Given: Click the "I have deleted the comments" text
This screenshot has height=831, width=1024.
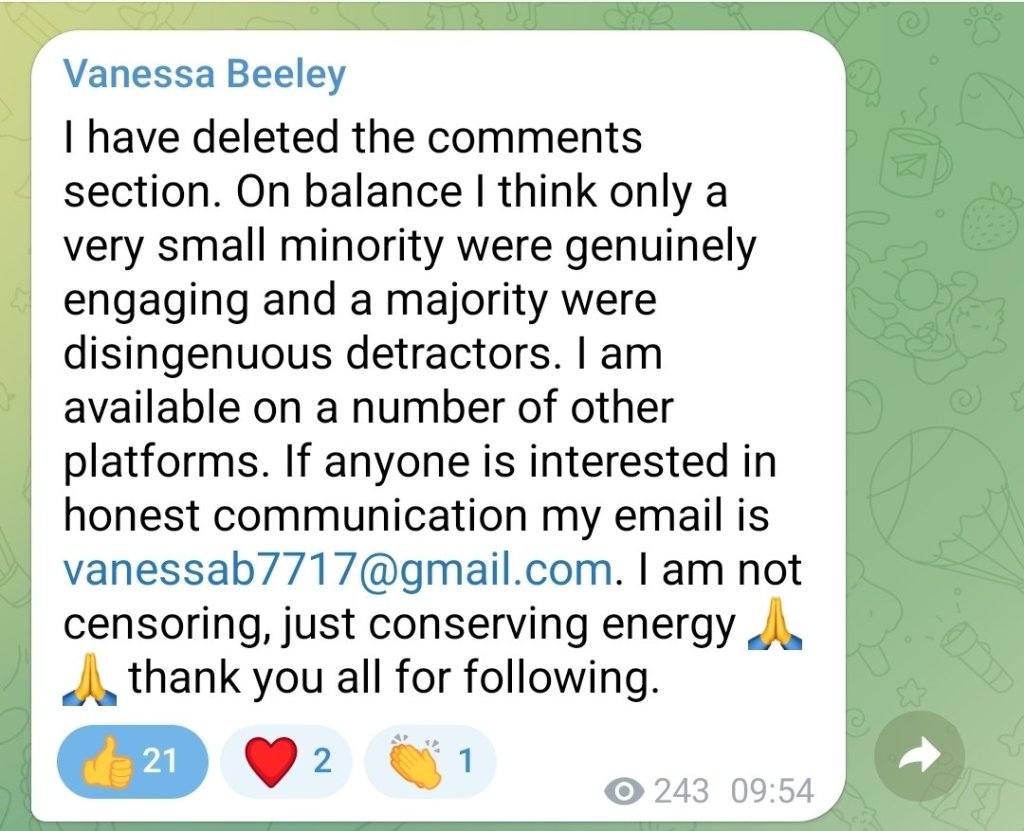Looking at the screenshot, I should (352, 138).
